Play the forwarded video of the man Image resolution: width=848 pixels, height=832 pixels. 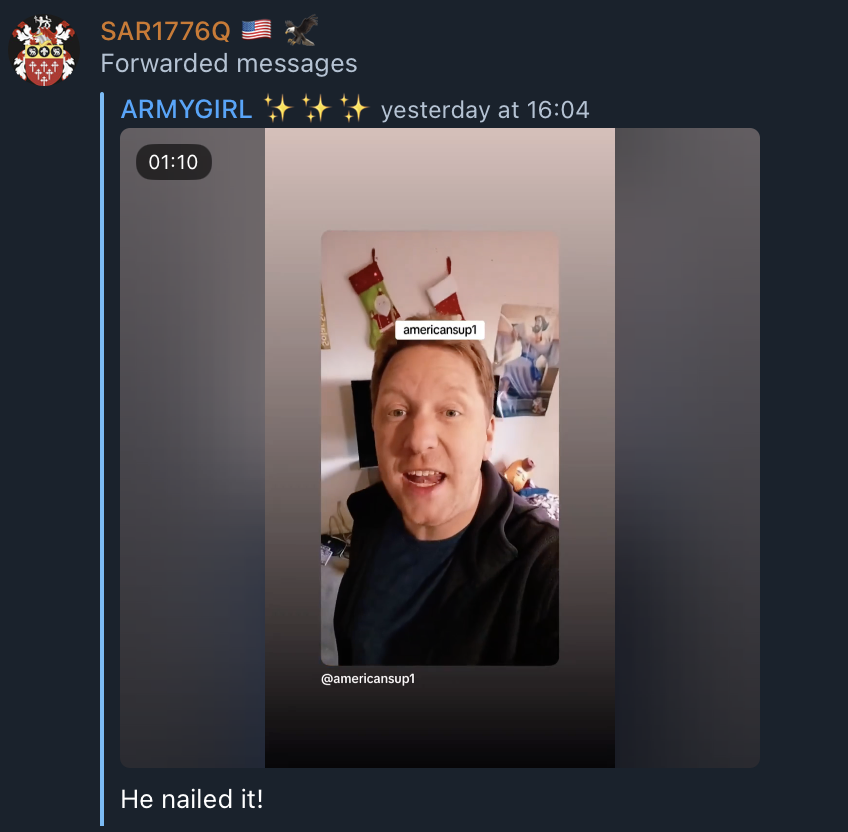coord(440,447)
